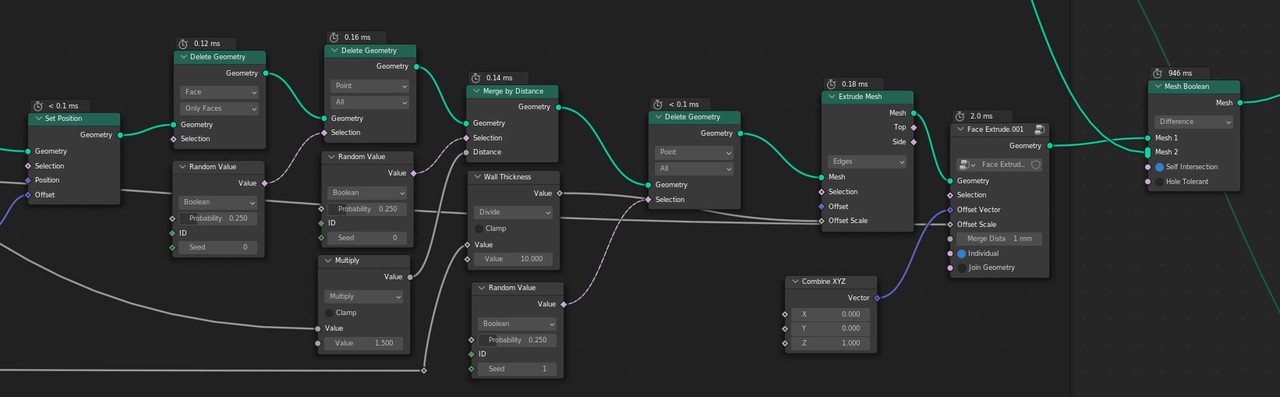Click the Geometry output socket of Set Position
This screenshot has width=1280, height=397.
pos(120,134)
